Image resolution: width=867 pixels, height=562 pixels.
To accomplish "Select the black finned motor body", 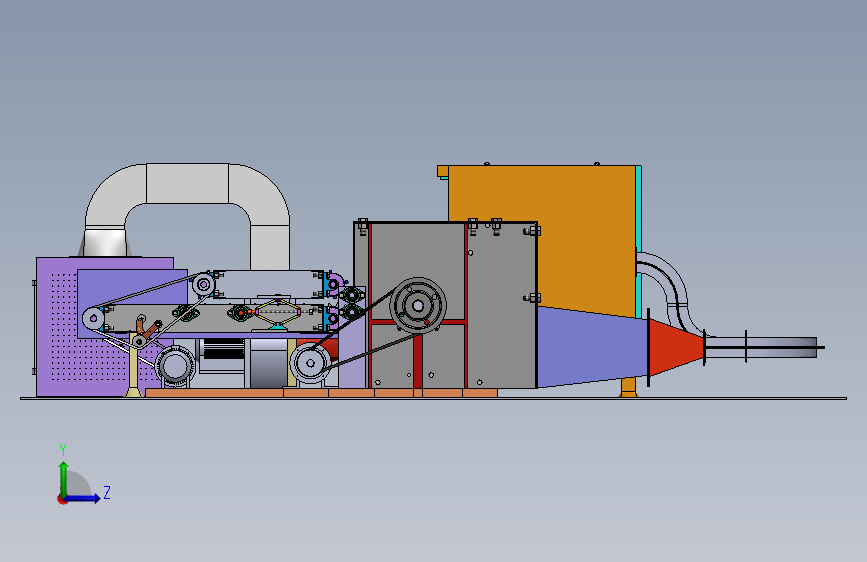I will point(222,350).
